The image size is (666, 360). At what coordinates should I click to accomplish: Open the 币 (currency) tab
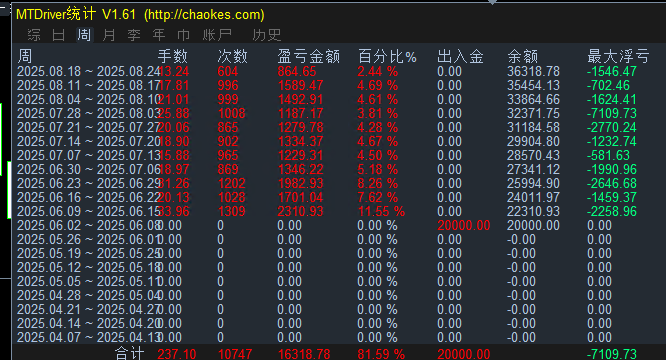183,35
